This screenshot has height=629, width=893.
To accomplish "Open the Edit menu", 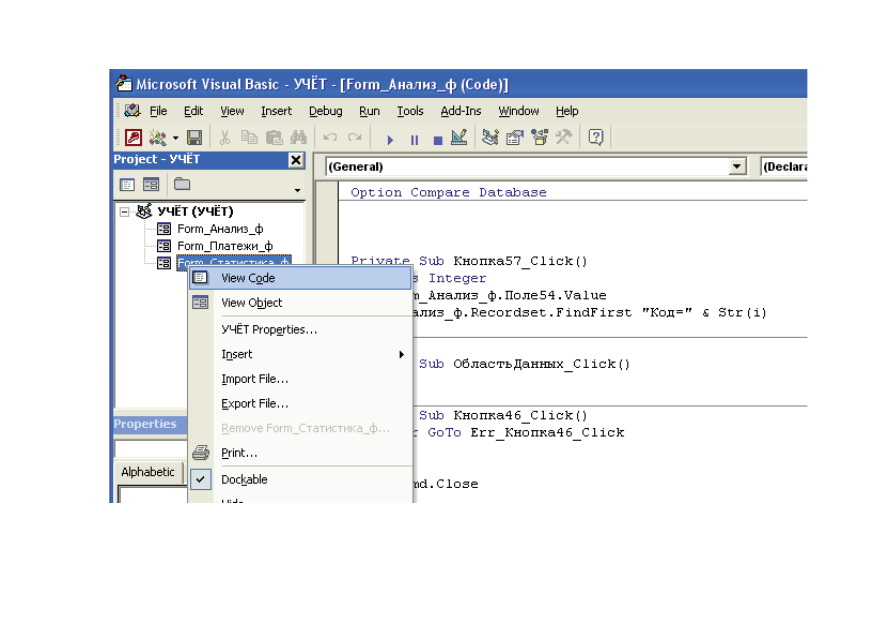I will click(x=193, y=111).
